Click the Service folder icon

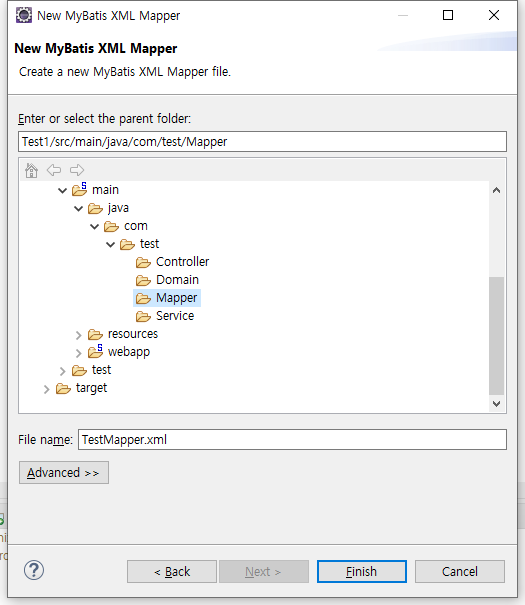point(143,317)
